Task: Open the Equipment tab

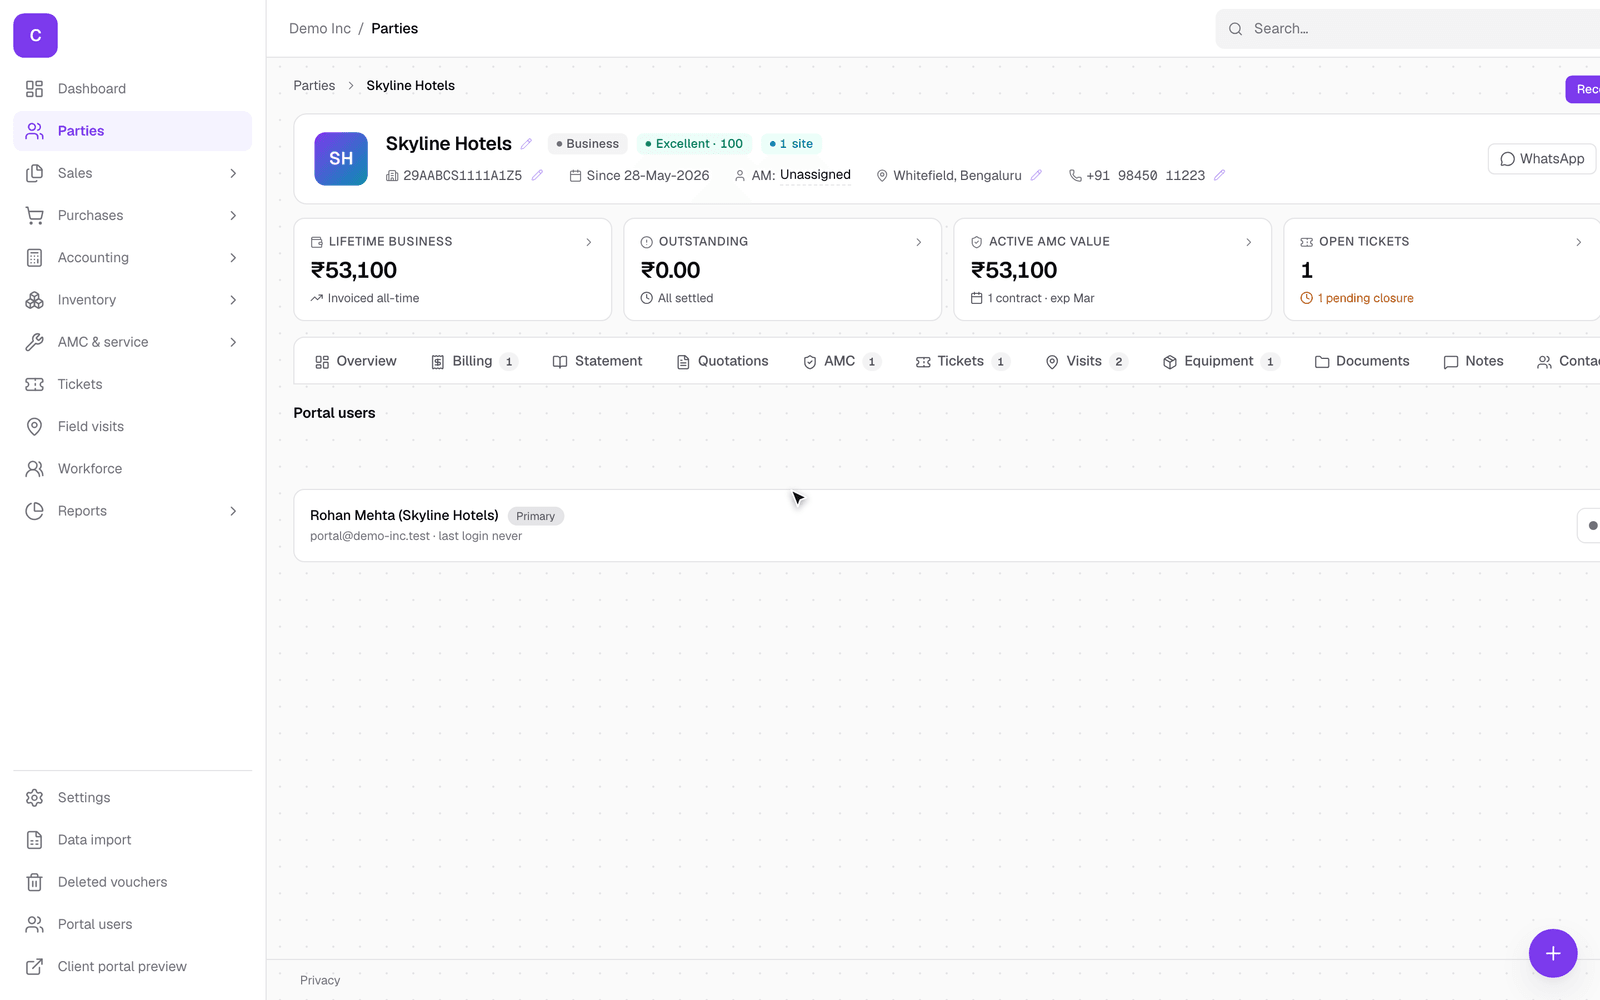Action: pos(1220,361)
